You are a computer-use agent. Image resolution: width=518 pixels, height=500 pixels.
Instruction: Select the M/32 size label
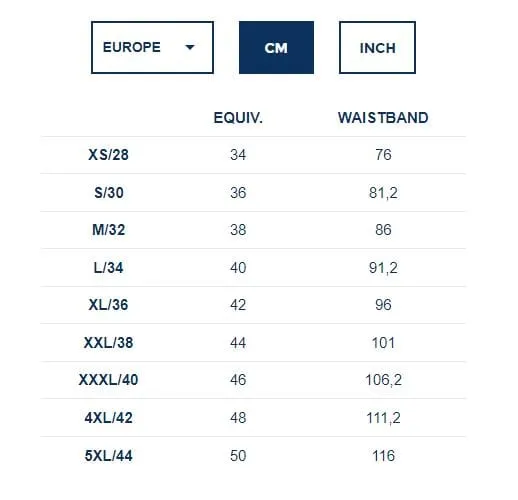point(109,230)
